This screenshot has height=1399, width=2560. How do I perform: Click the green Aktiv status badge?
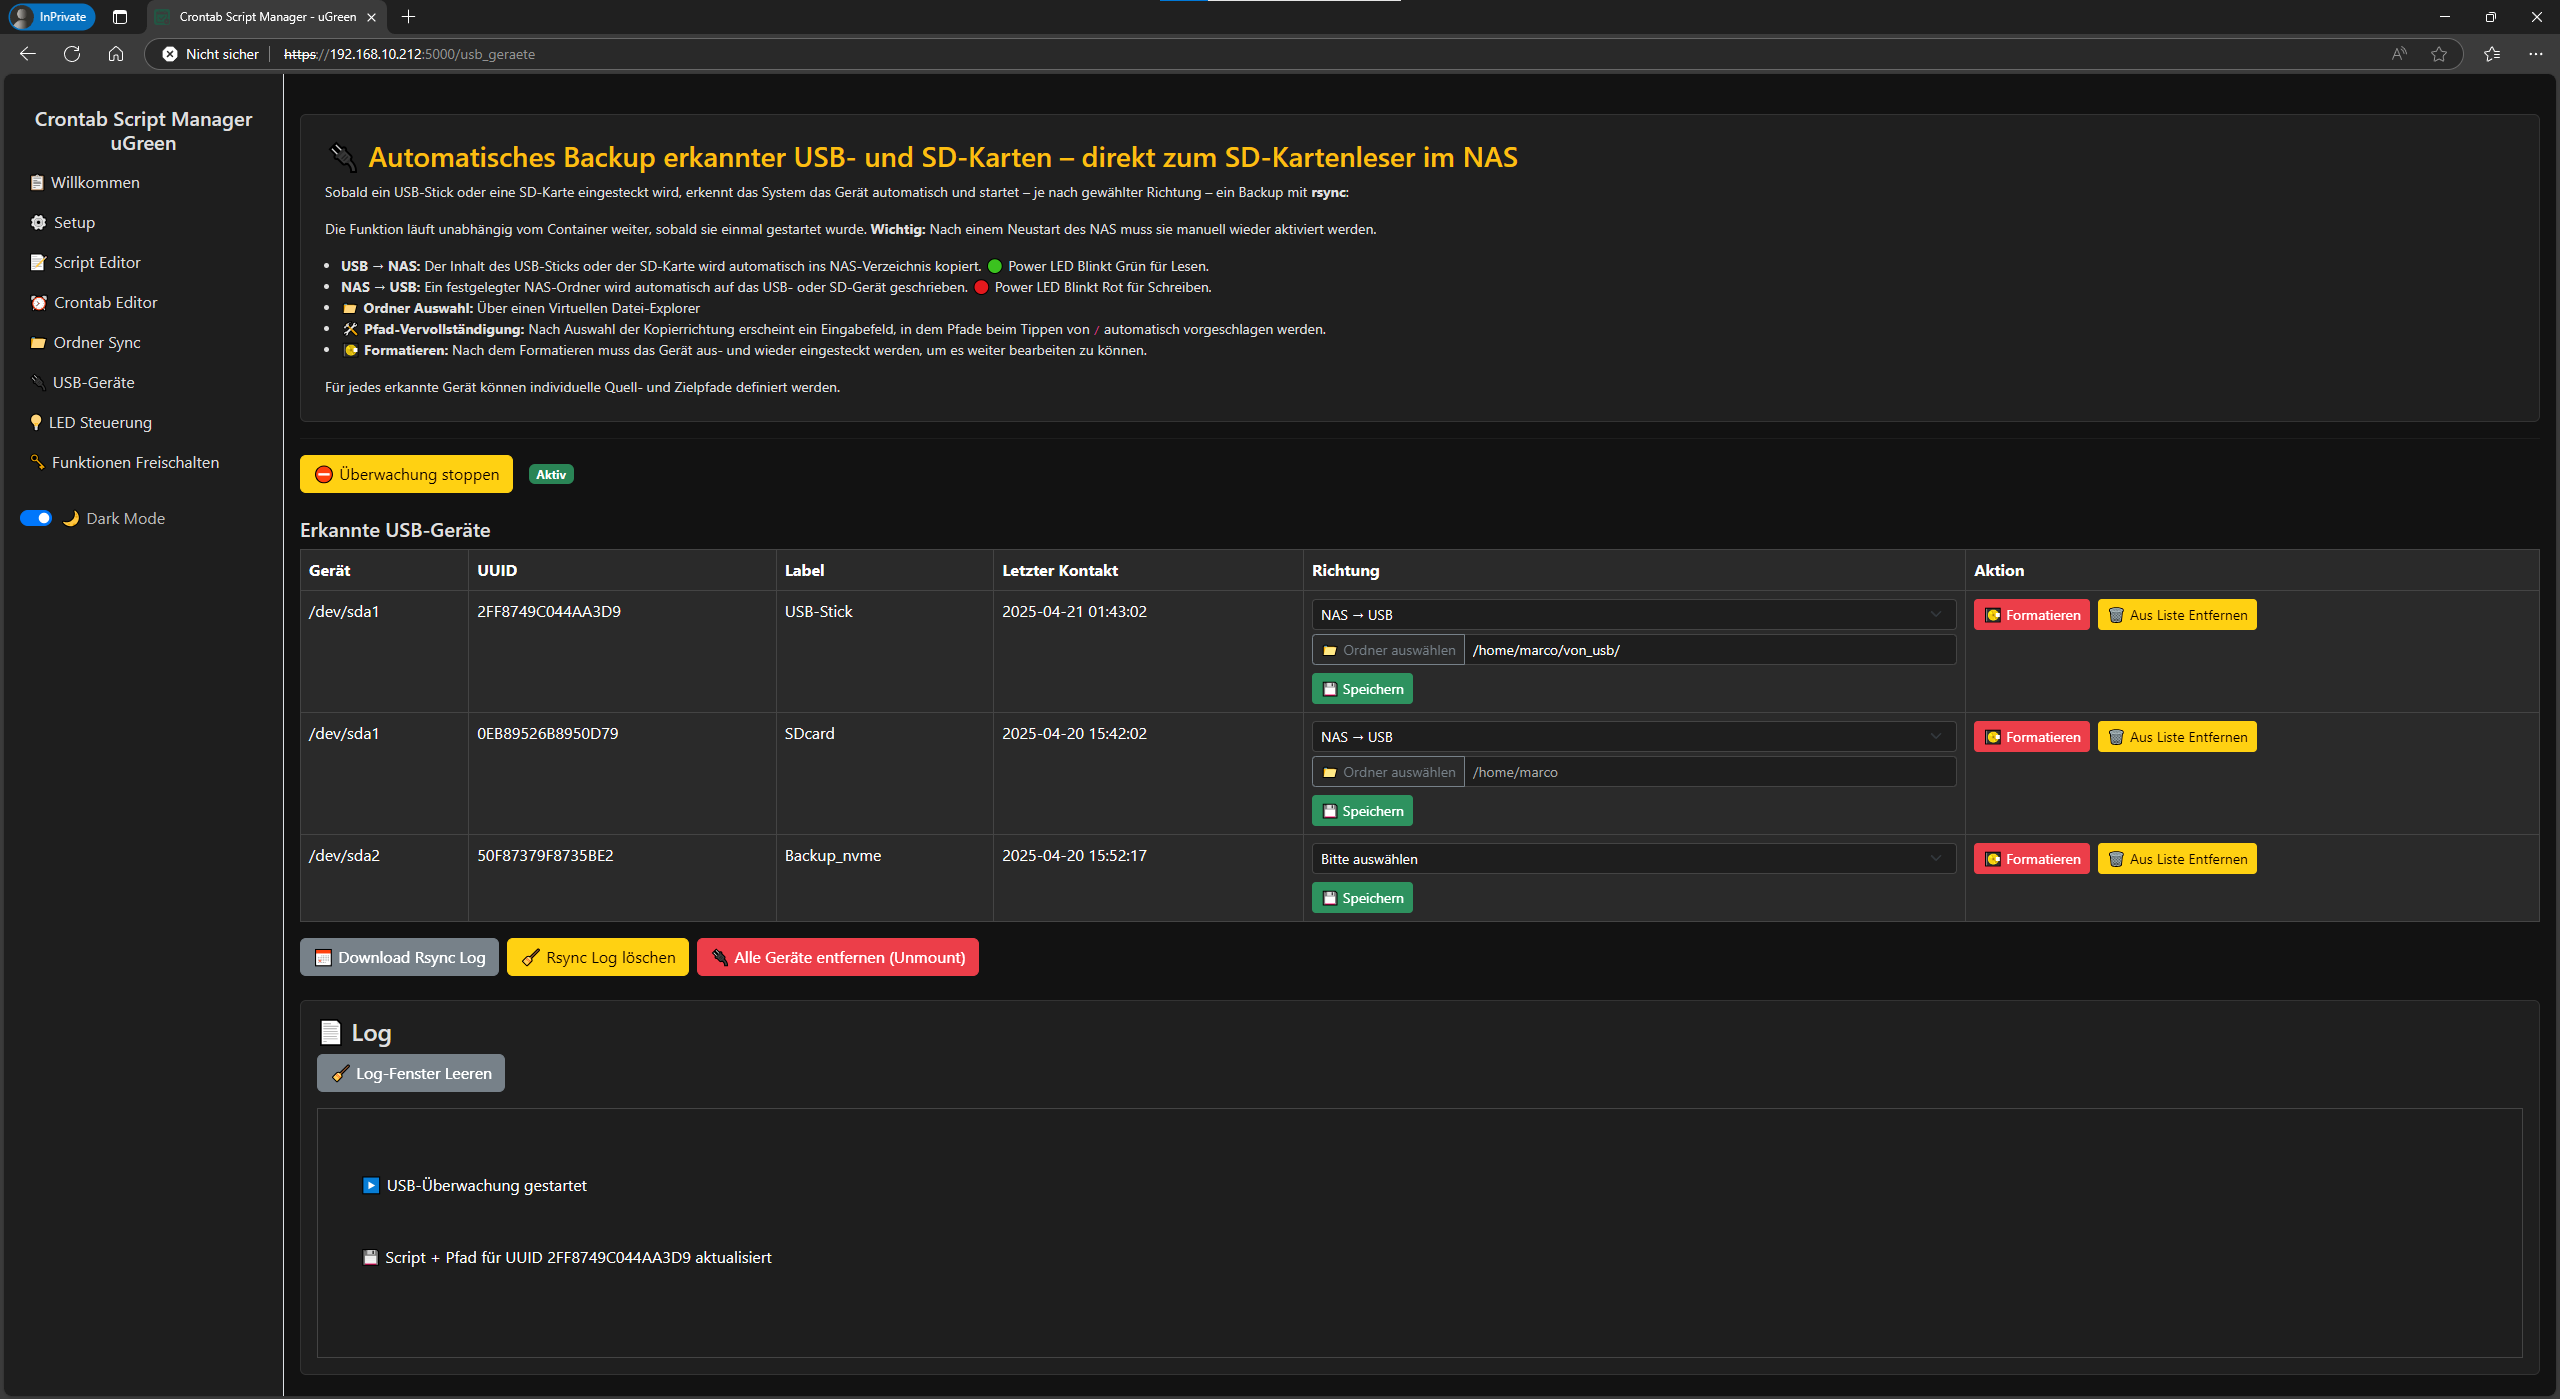(x=551, y=474)
